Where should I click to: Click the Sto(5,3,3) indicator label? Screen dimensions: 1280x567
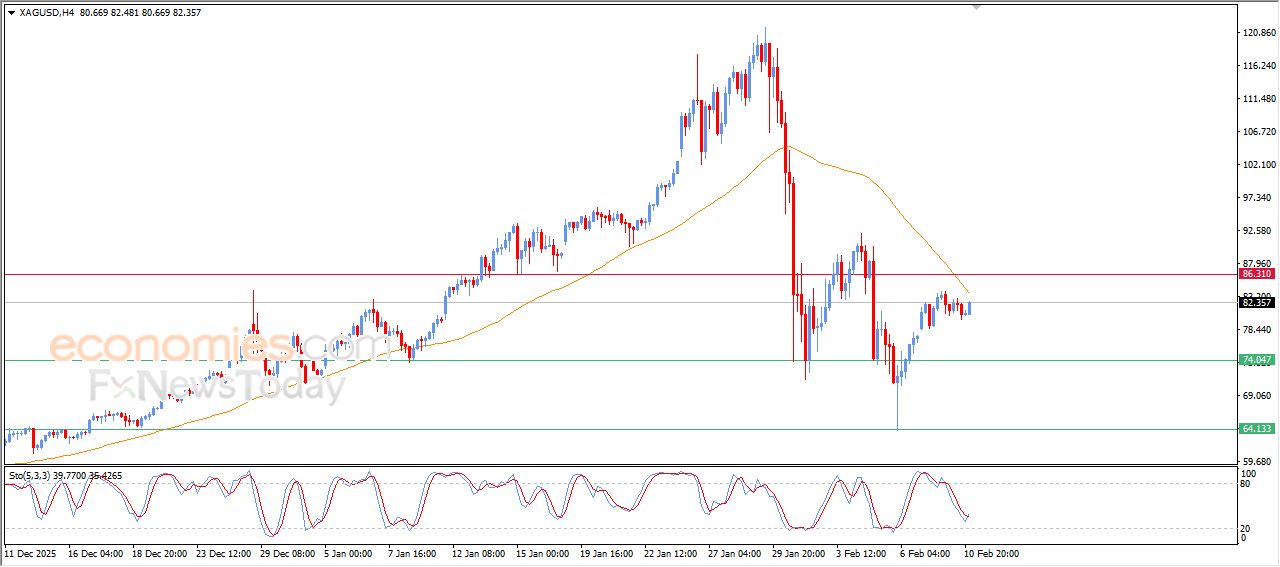point(31,475)
